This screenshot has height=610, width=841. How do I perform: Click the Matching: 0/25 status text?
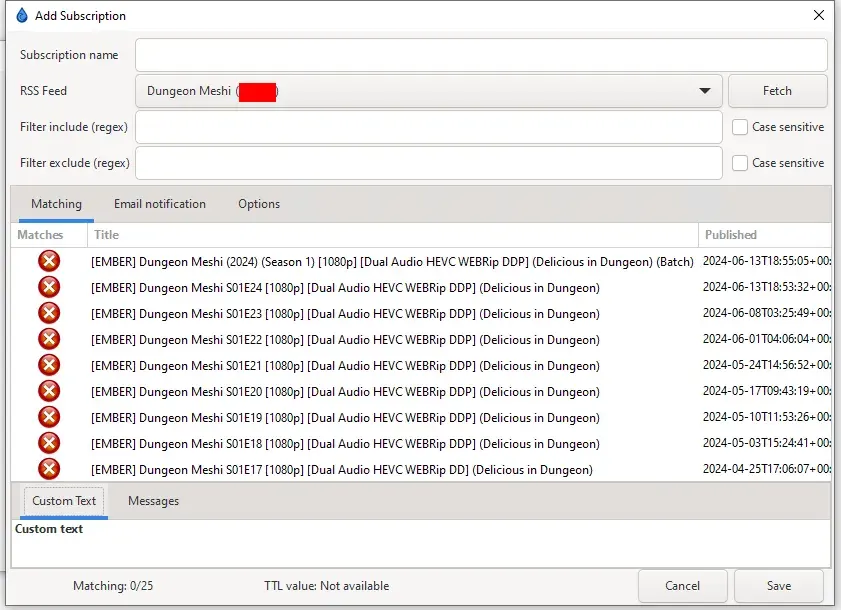[113, 586]
